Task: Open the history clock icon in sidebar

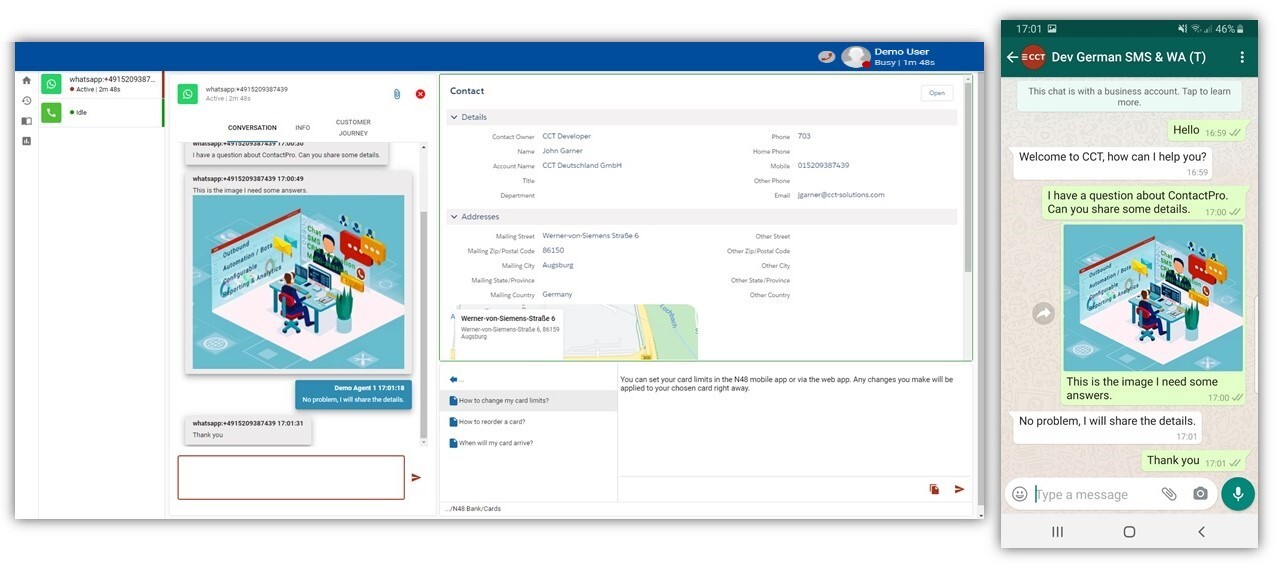Action: 26,100
